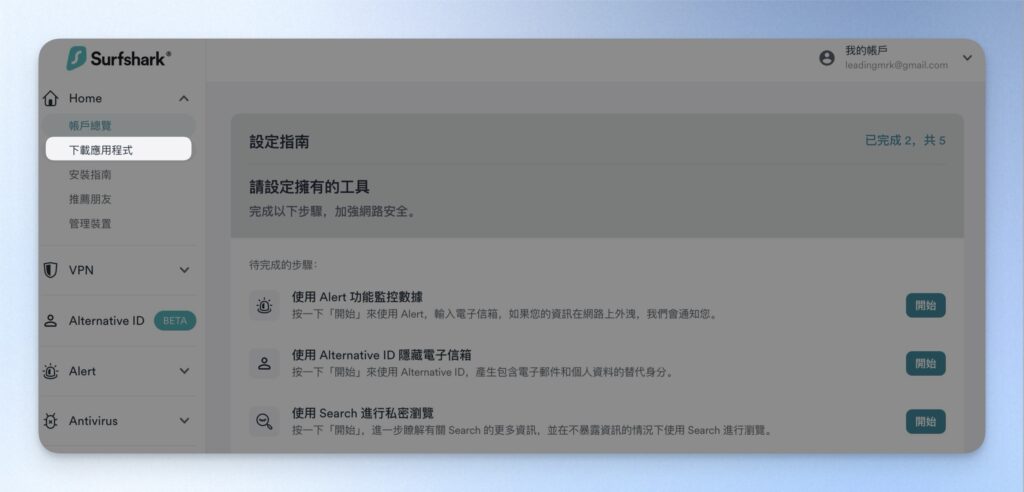Click the 請設定擁有的工具 heading

(x=310, y=188)
